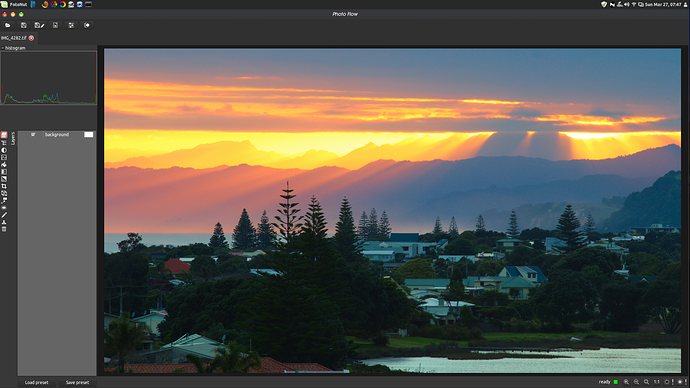Select the diagonal gradient tool icon
Image resolution: width=690 pixels, height=388 pixels.
(4, 179)
